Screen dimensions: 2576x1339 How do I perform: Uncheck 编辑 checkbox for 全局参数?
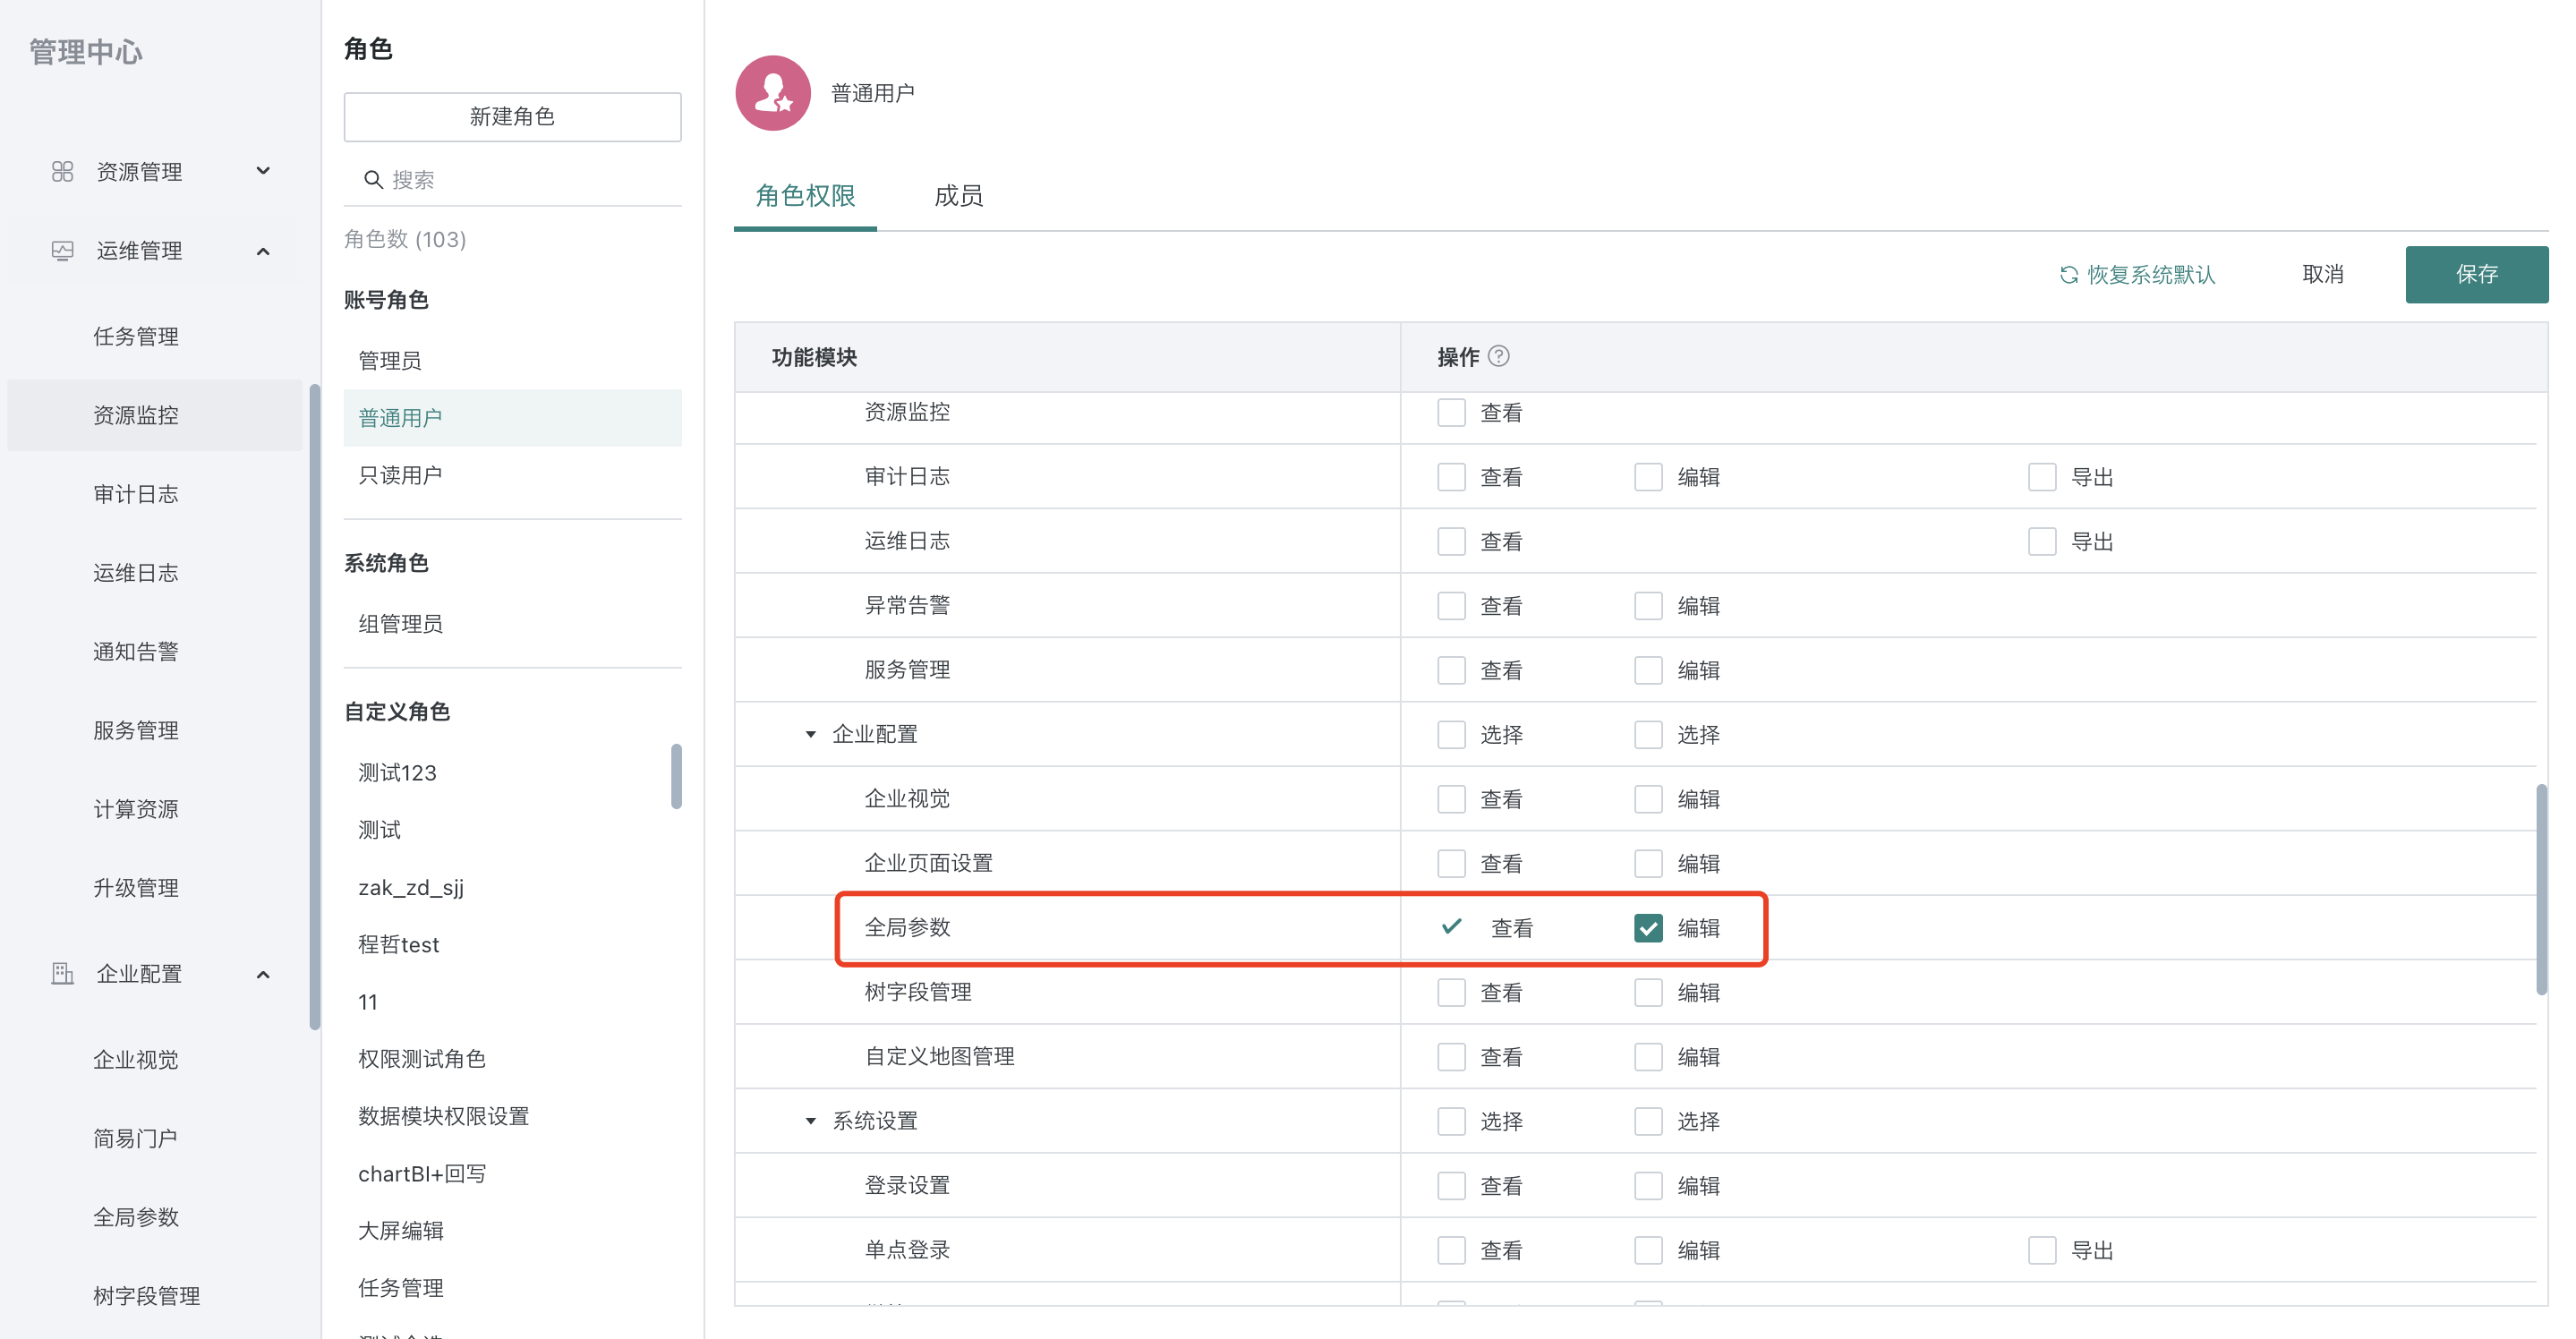coord(1647,928)
